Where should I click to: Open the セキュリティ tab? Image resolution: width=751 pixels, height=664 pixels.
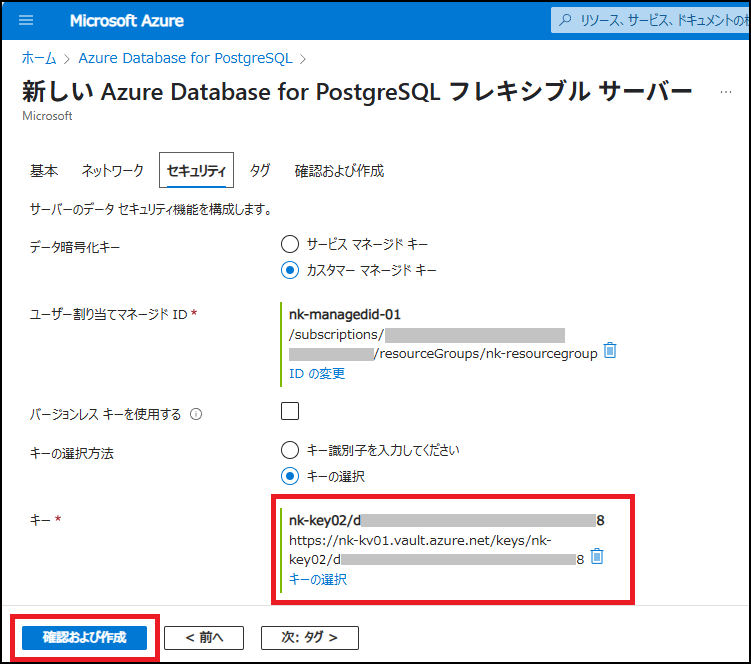click(x=196, y=170)
